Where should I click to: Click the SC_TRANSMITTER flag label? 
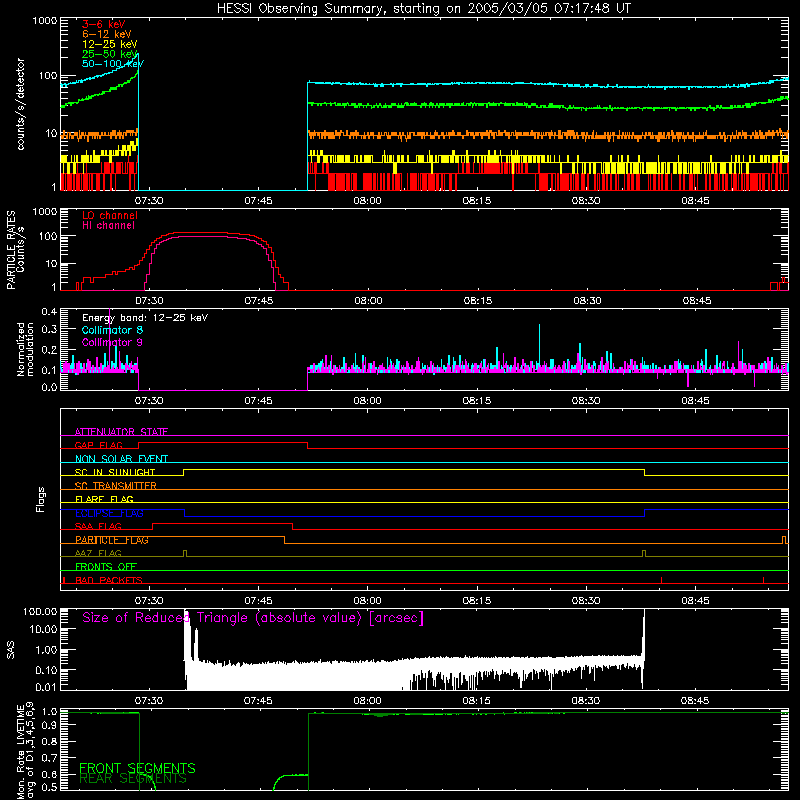115,485
